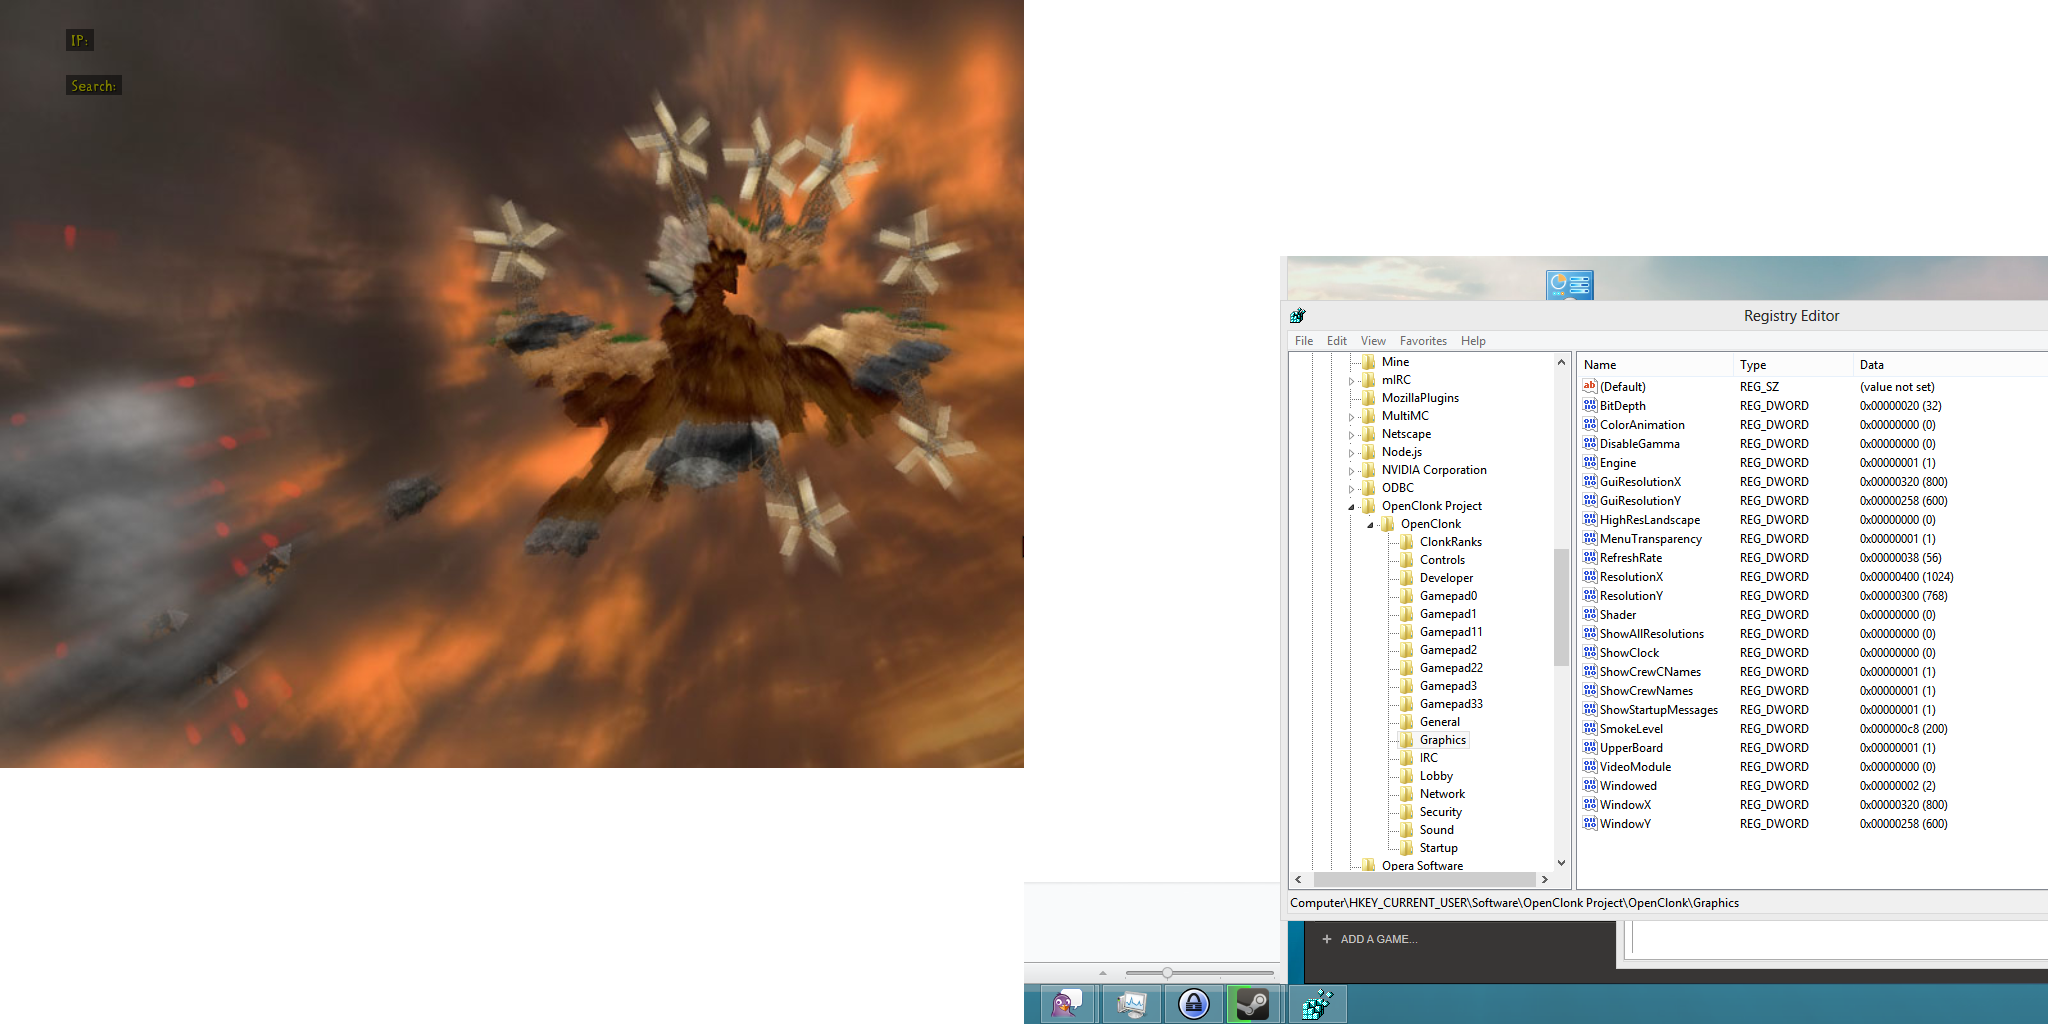Image resolution: width=2048 pixels, height=1024 pixels.
Task: Expand the mIRC registry key
Action: pos(1351,381)
